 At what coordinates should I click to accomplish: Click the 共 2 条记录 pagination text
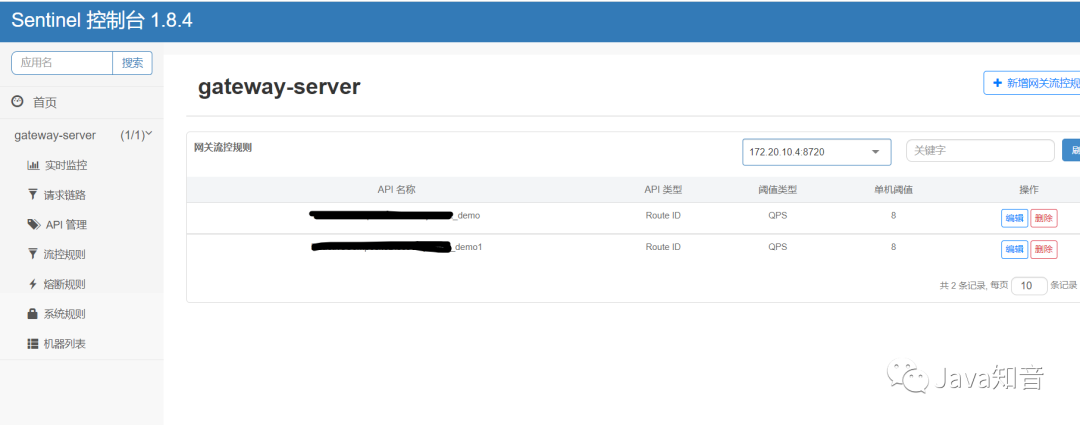tap(962, 286)
